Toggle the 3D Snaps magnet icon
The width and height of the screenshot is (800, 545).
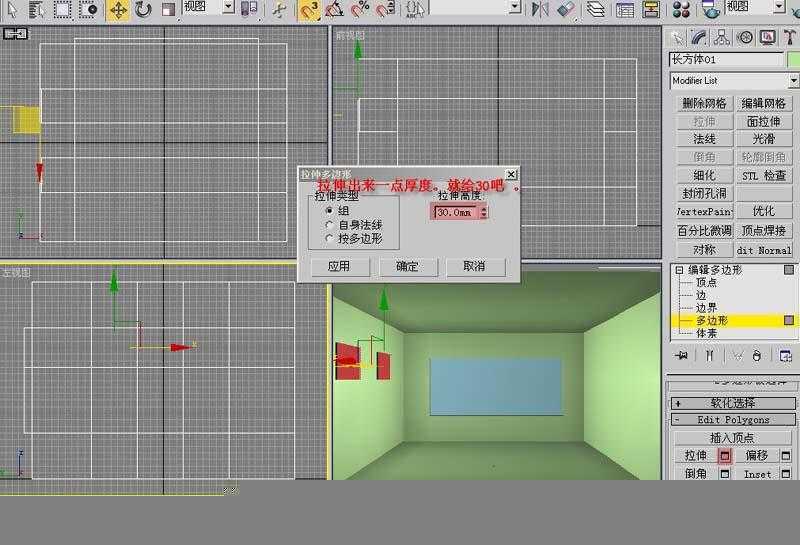[310, 9]
